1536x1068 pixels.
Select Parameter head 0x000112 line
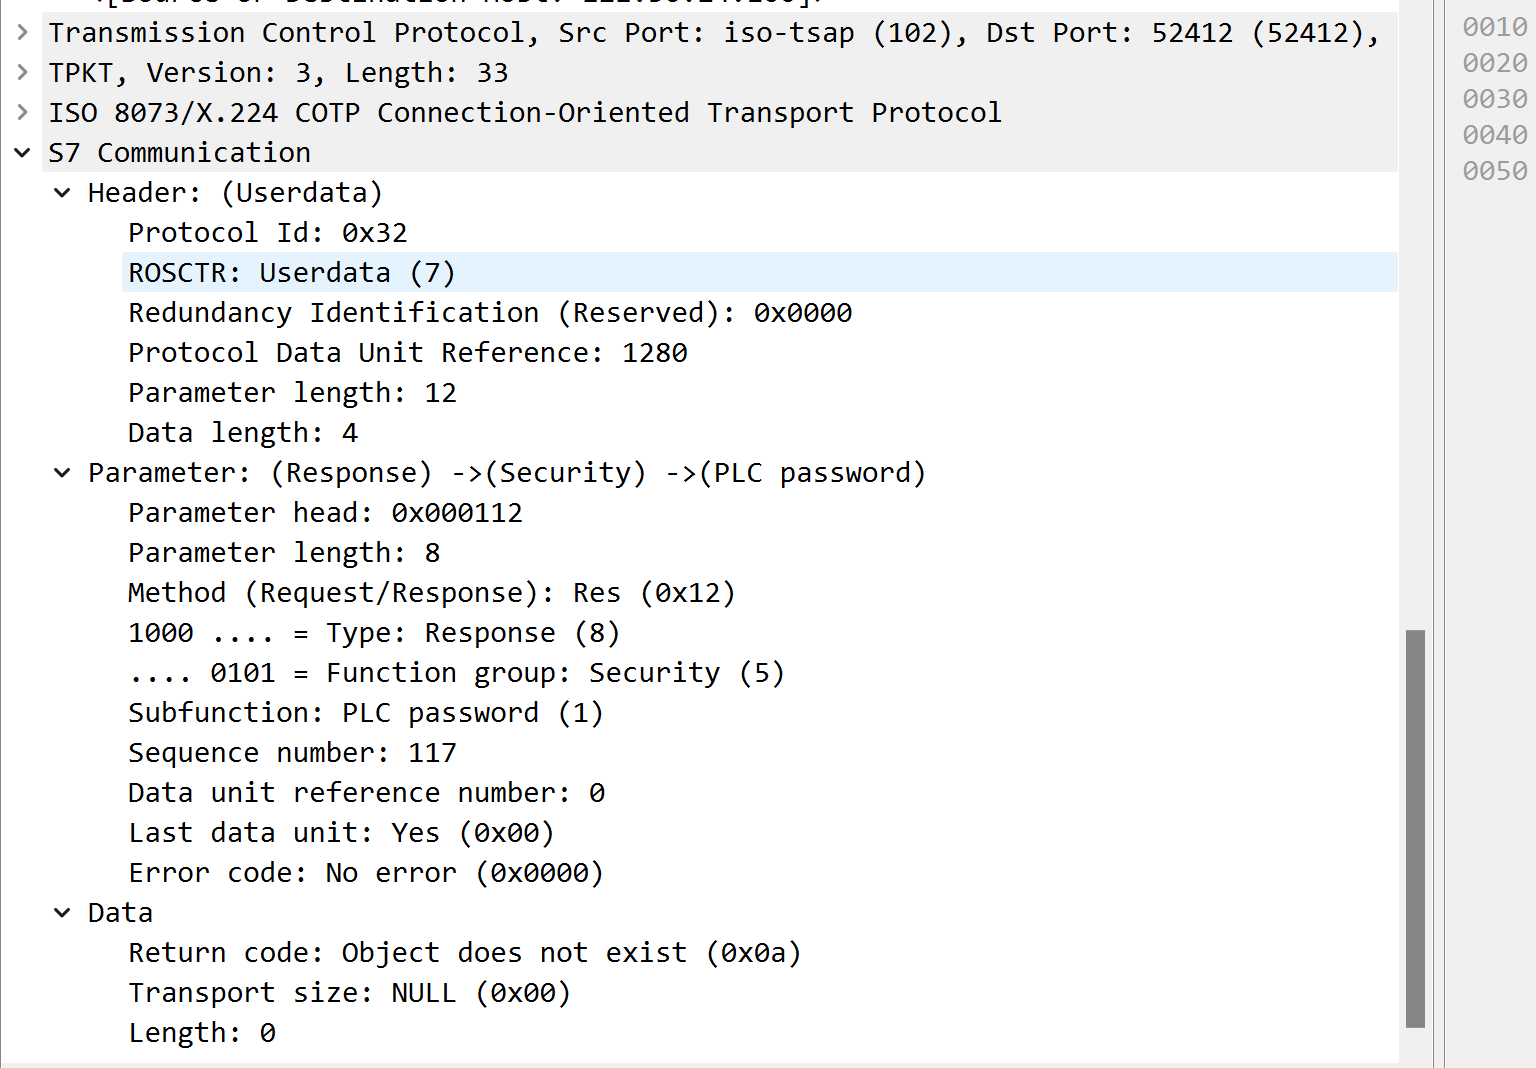tap(325, 513)
